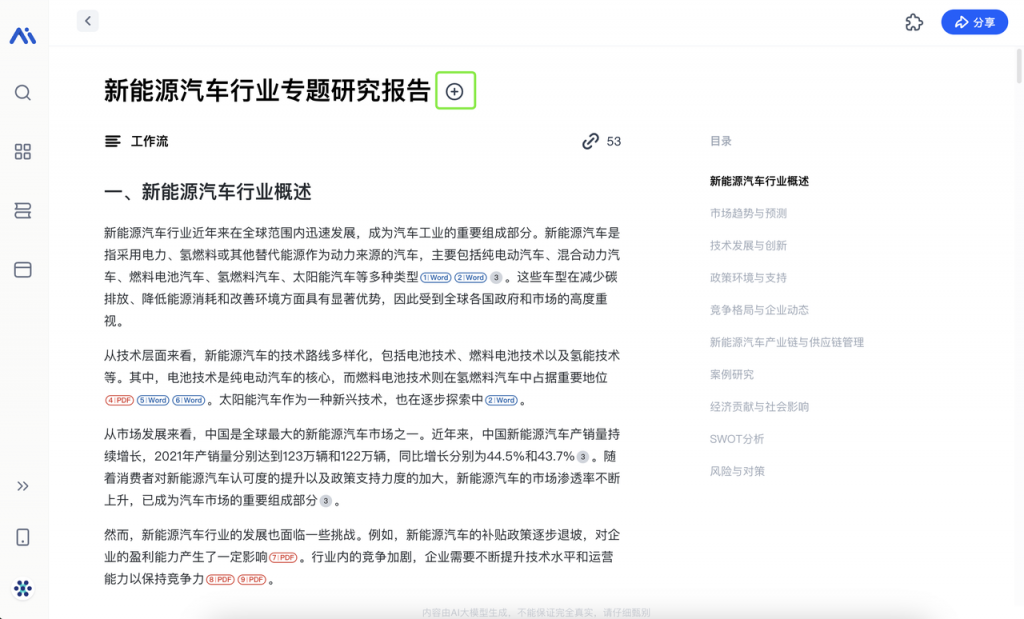This screenshot has width=1024, height=619.
Task: Click the blue 分享 share button
Action: point(974,22)
